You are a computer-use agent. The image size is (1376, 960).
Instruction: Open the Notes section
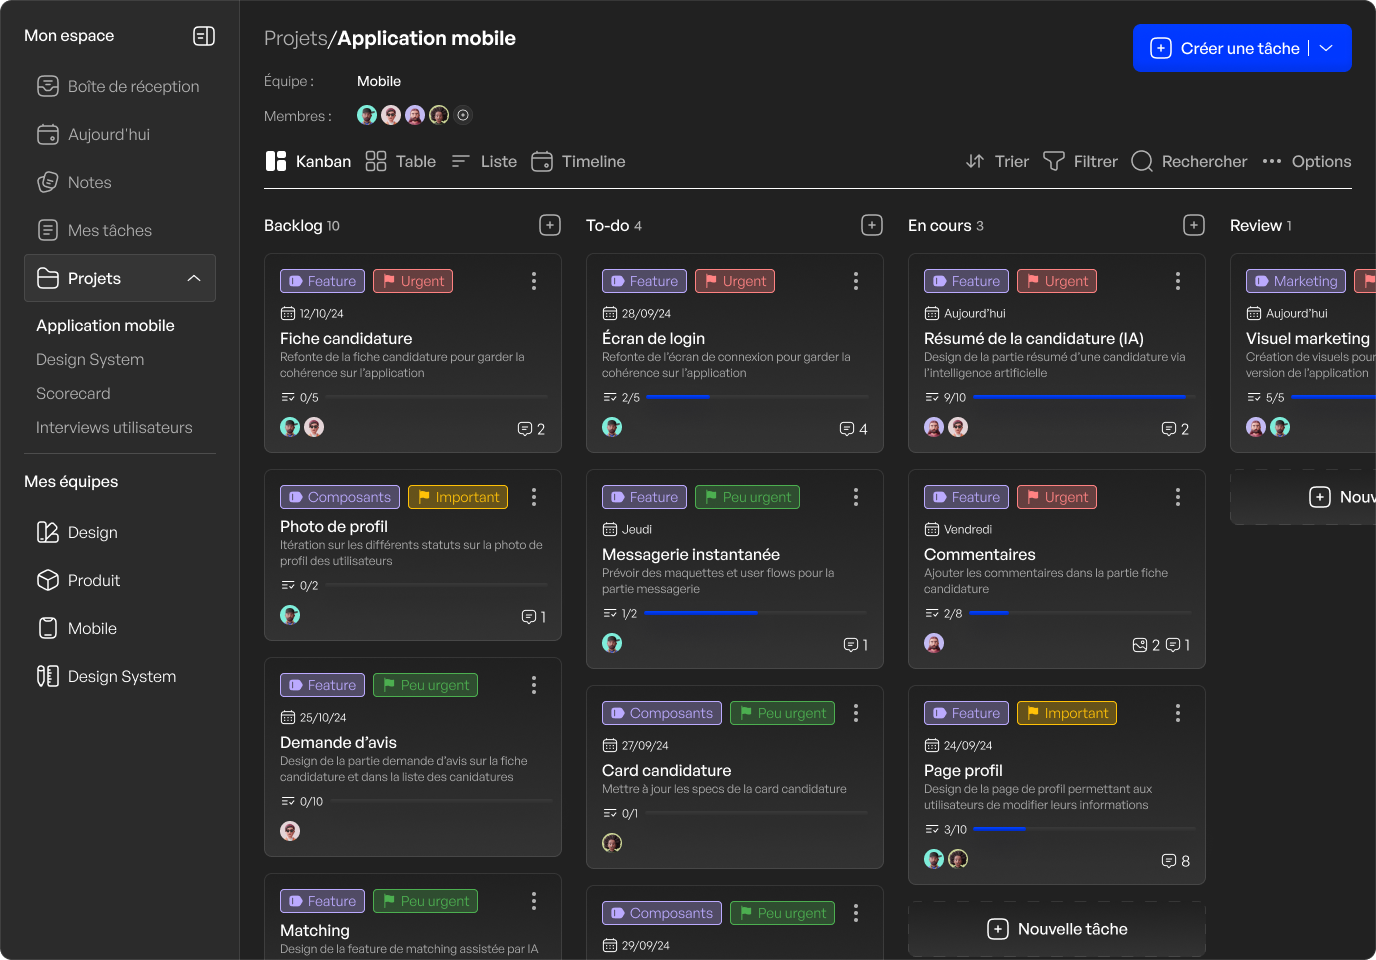click(x=89, y=182)
